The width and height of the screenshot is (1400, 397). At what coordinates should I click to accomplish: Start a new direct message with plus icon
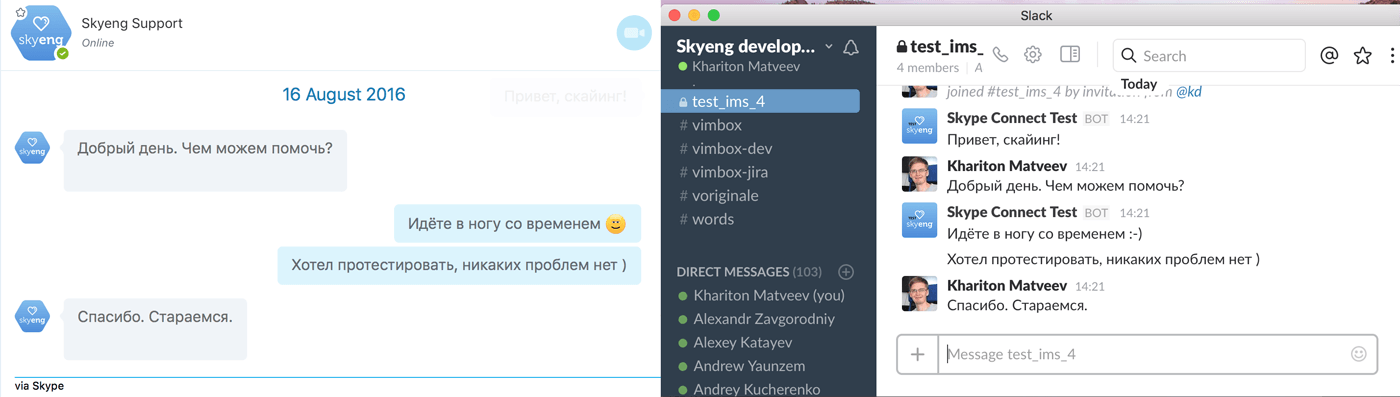point(846,271)
